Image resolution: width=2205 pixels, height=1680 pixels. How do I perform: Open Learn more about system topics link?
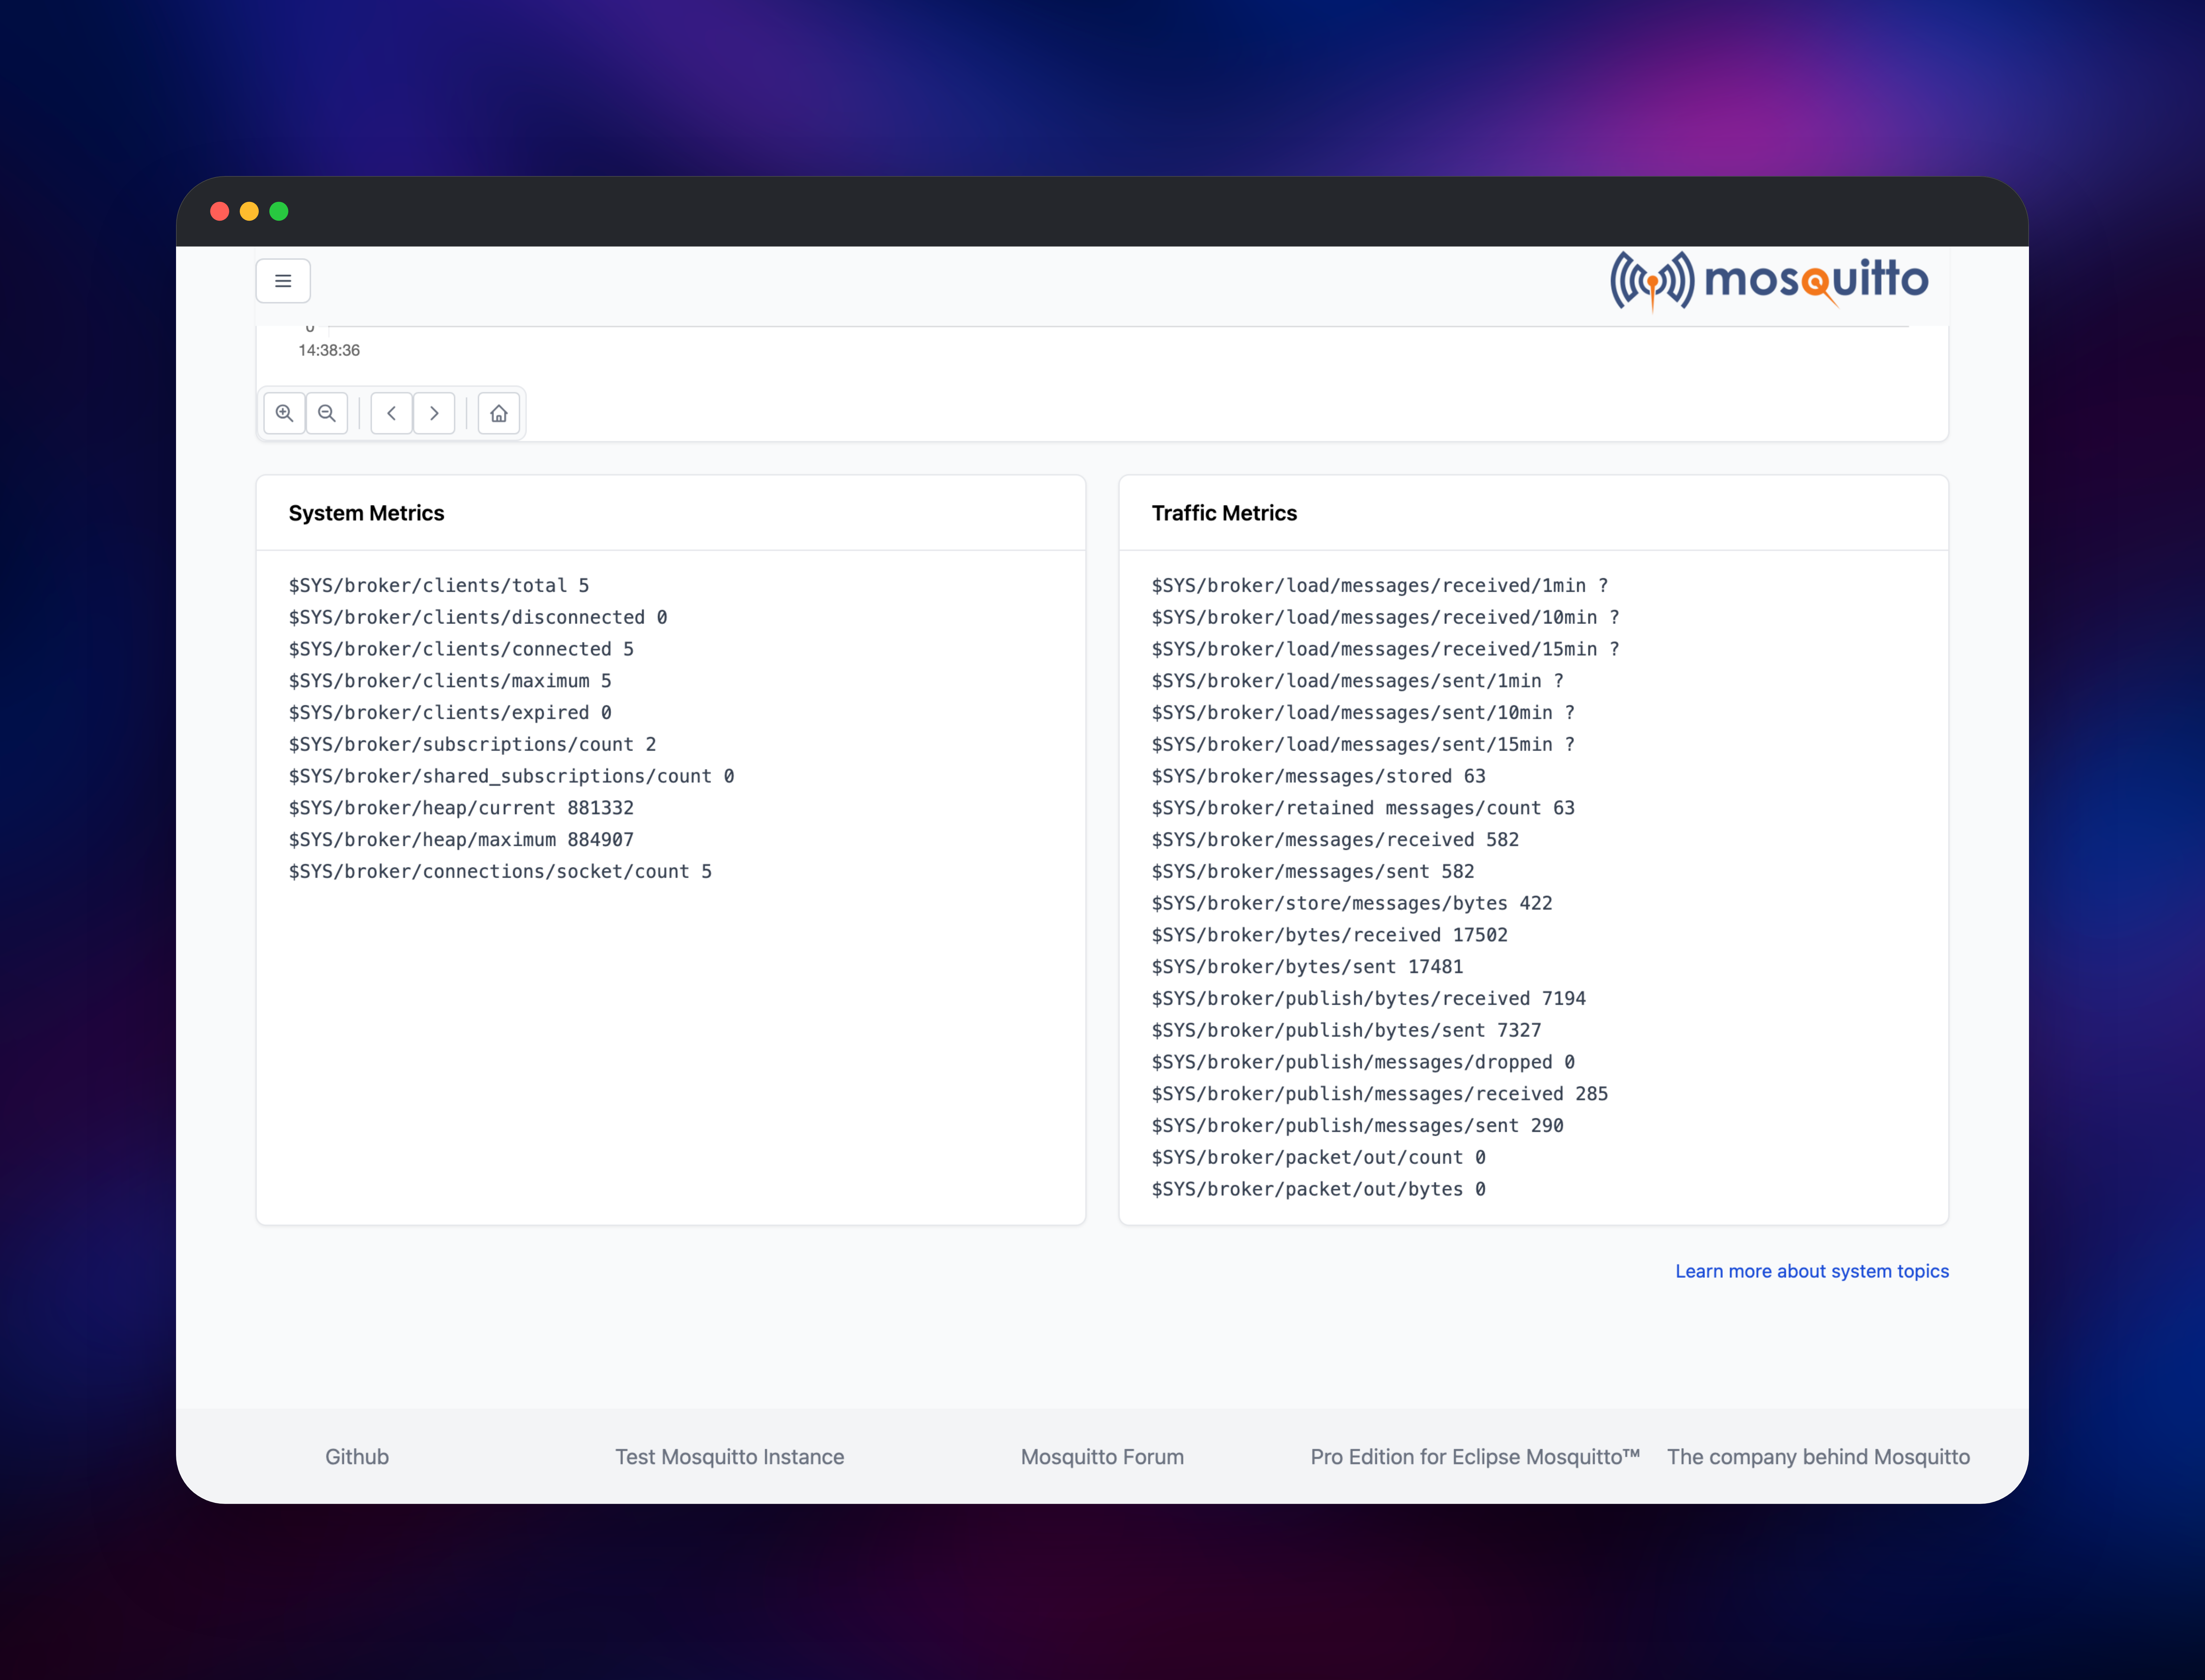click(1812, 1271)
